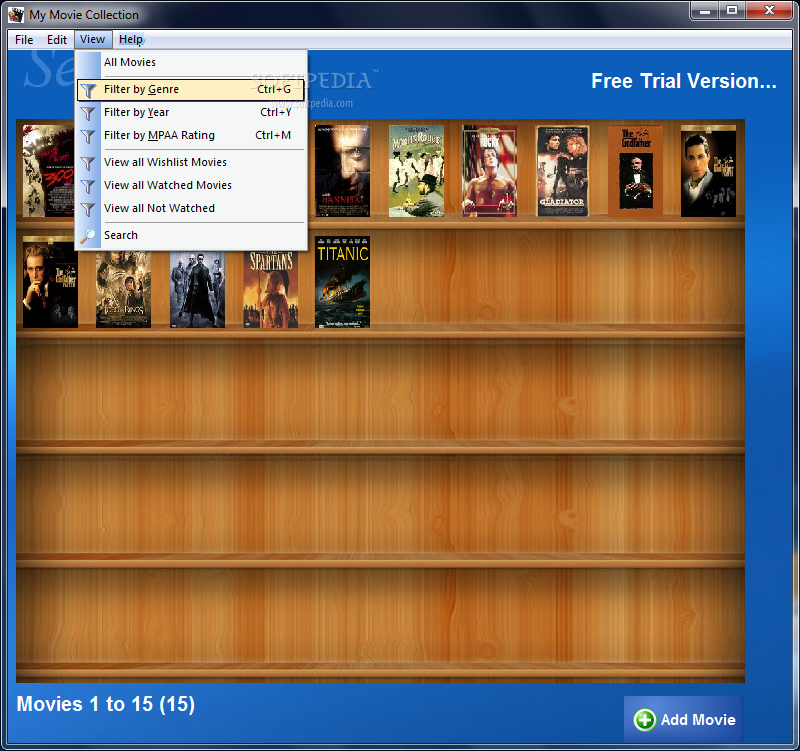Image resolution: width=800 pixels, height=751 pixels.
Task: Click the funnel icon beside View all Wishlist Movies
Action: point(88,163)
